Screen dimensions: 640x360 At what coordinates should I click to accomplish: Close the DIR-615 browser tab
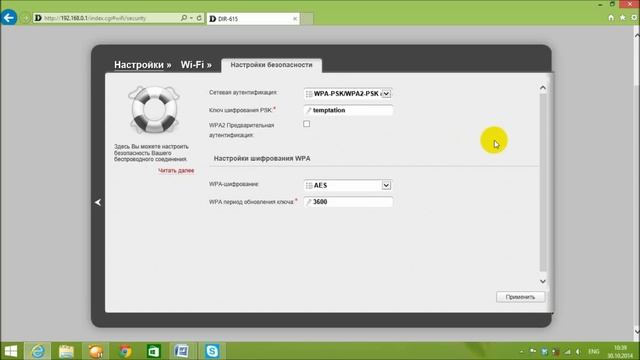coord(295,19)
